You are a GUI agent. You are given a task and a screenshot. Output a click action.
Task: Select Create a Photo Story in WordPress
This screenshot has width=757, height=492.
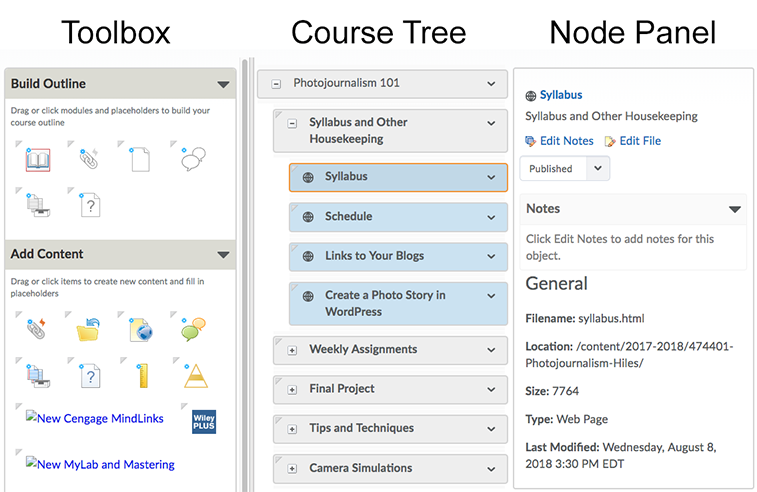(385, 303)
